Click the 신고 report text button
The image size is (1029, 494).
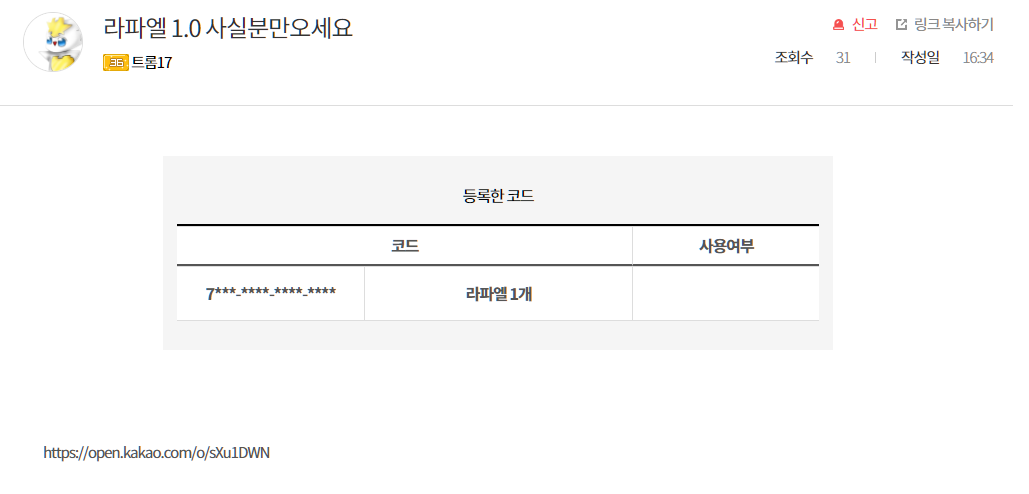pos(864,24)
